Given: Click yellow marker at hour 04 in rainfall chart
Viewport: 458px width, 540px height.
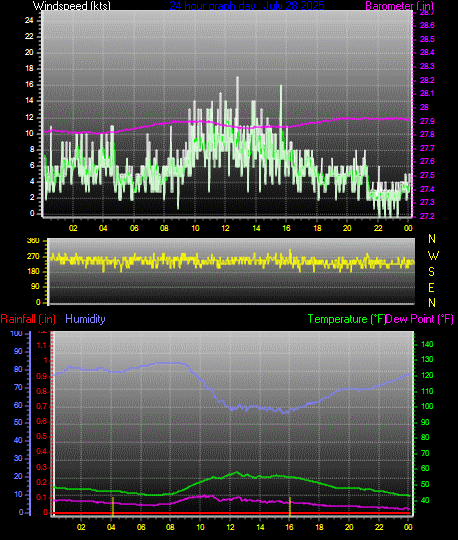Looking at the screenshot, I should click(x=113, y=507).
